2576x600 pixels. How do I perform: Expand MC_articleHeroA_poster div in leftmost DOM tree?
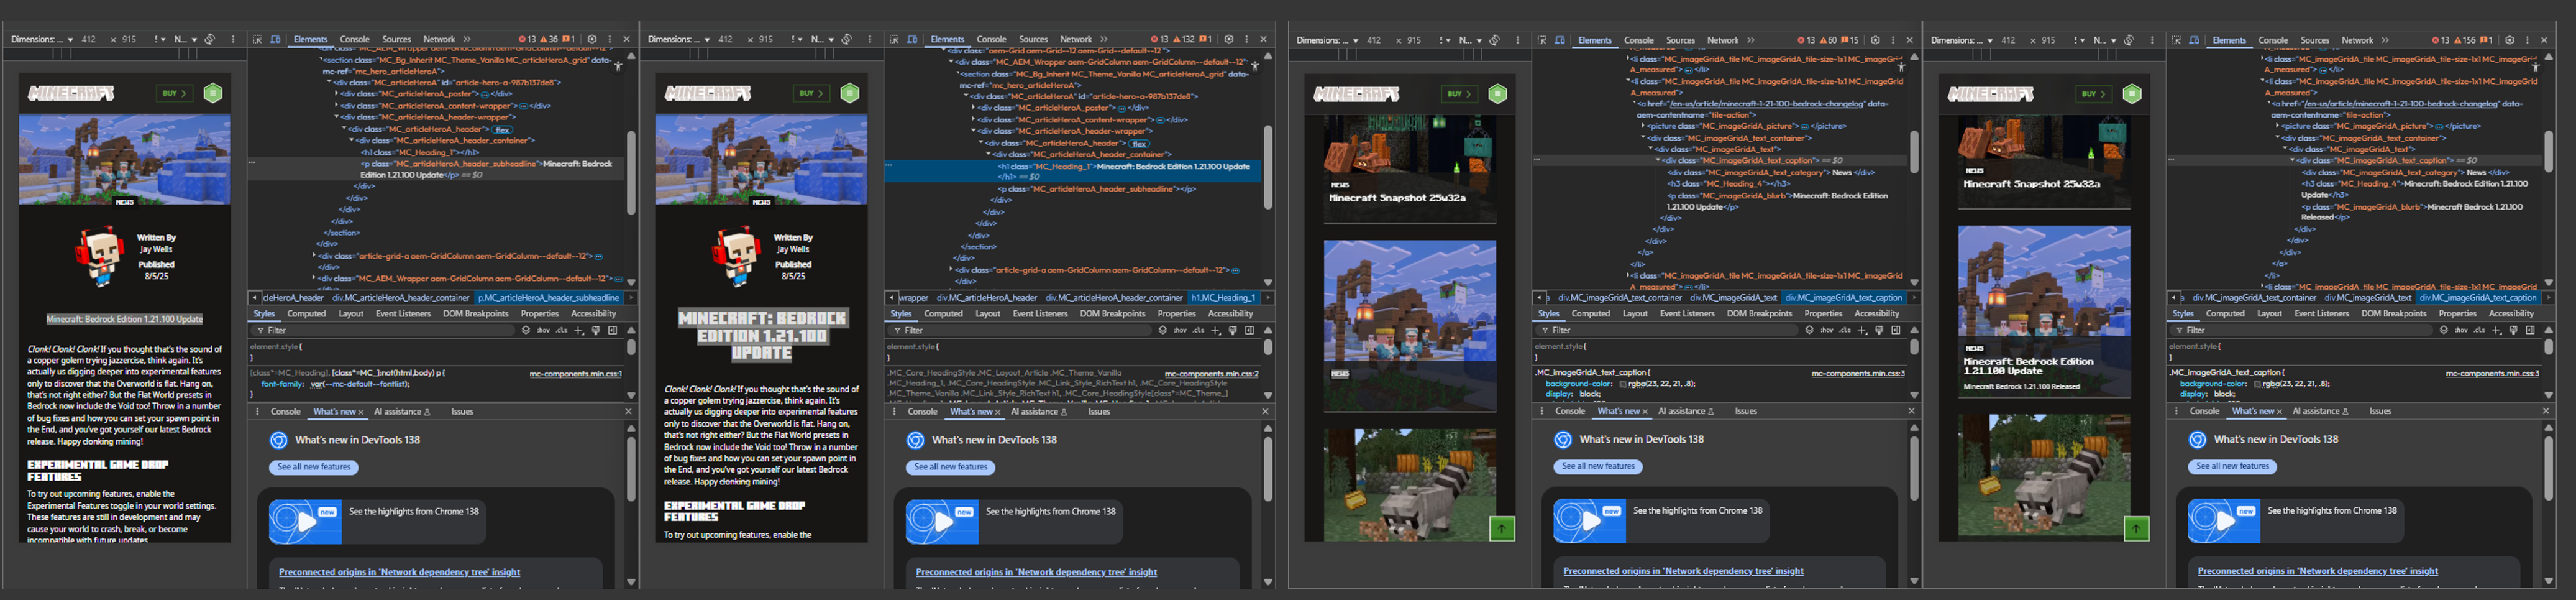[x=337, y=94]
